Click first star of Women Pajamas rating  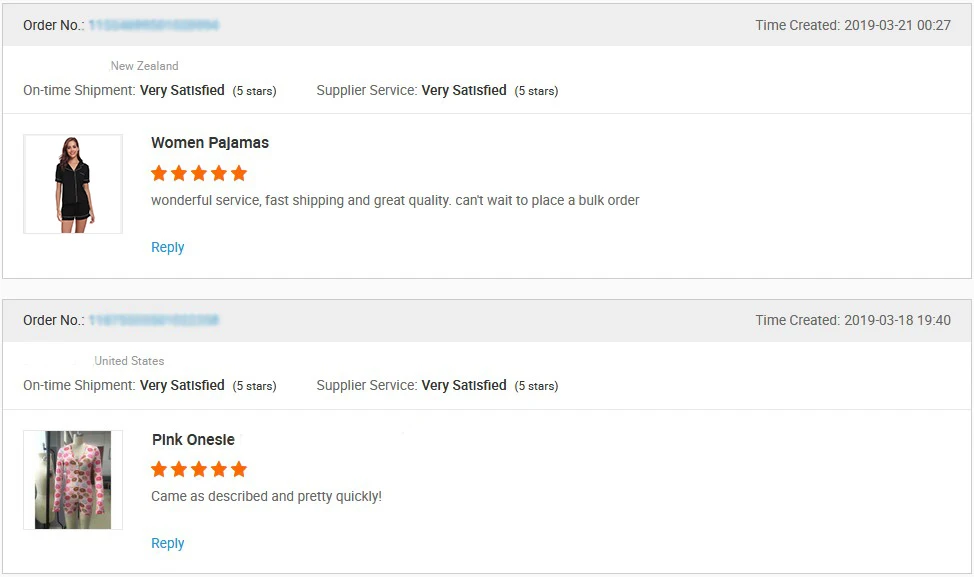tap(159, 173)
